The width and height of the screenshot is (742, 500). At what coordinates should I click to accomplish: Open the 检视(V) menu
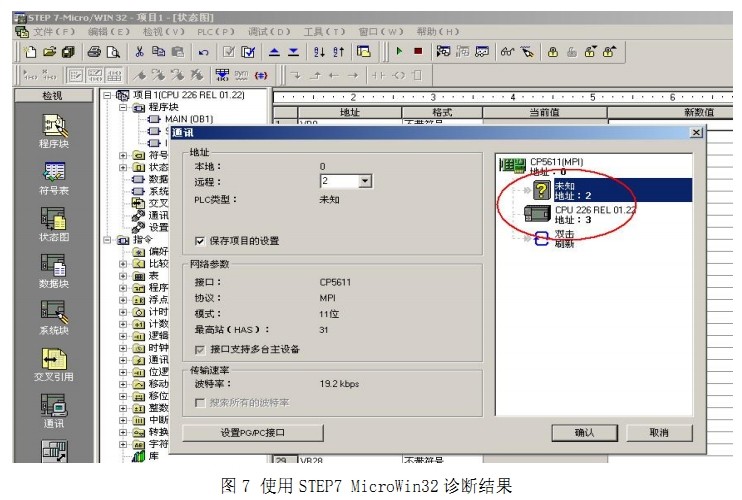tap(164, 32)
